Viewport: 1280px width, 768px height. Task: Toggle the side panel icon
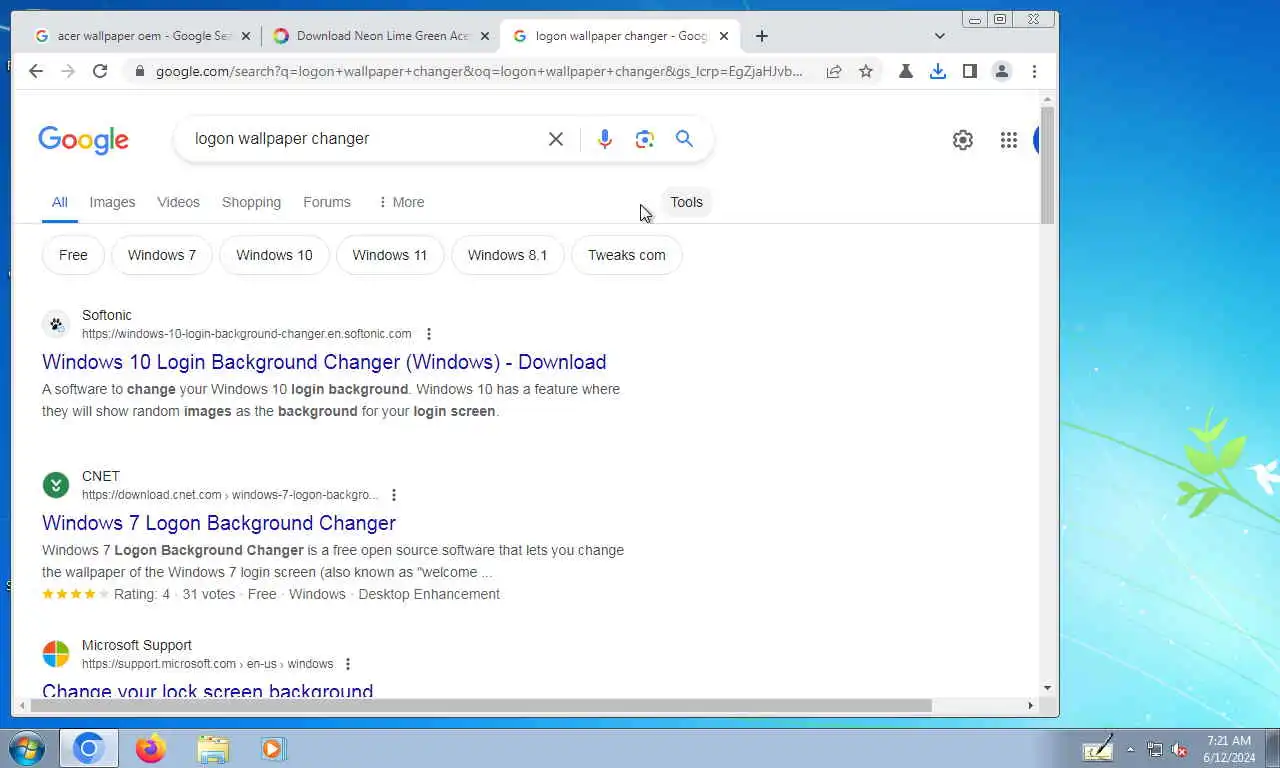pyautogui.click(x=970, y=71)
